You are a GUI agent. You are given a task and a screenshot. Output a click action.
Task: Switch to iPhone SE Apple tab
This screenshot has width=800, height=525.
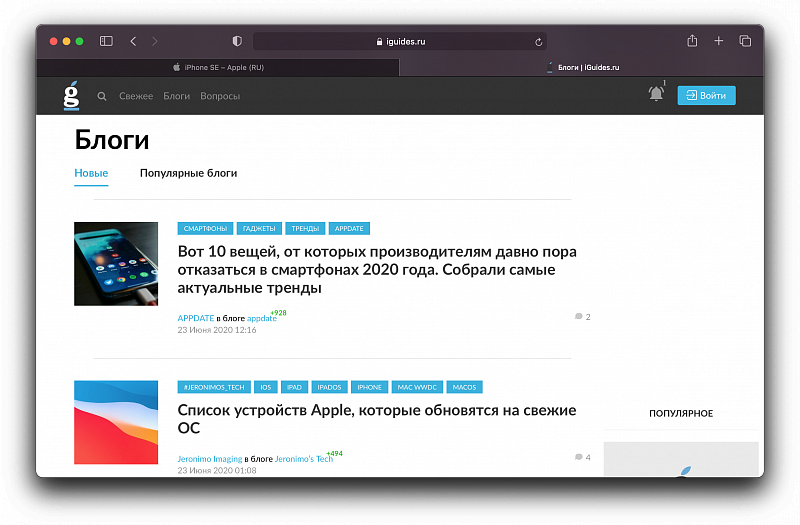click(x=217, y=67)
